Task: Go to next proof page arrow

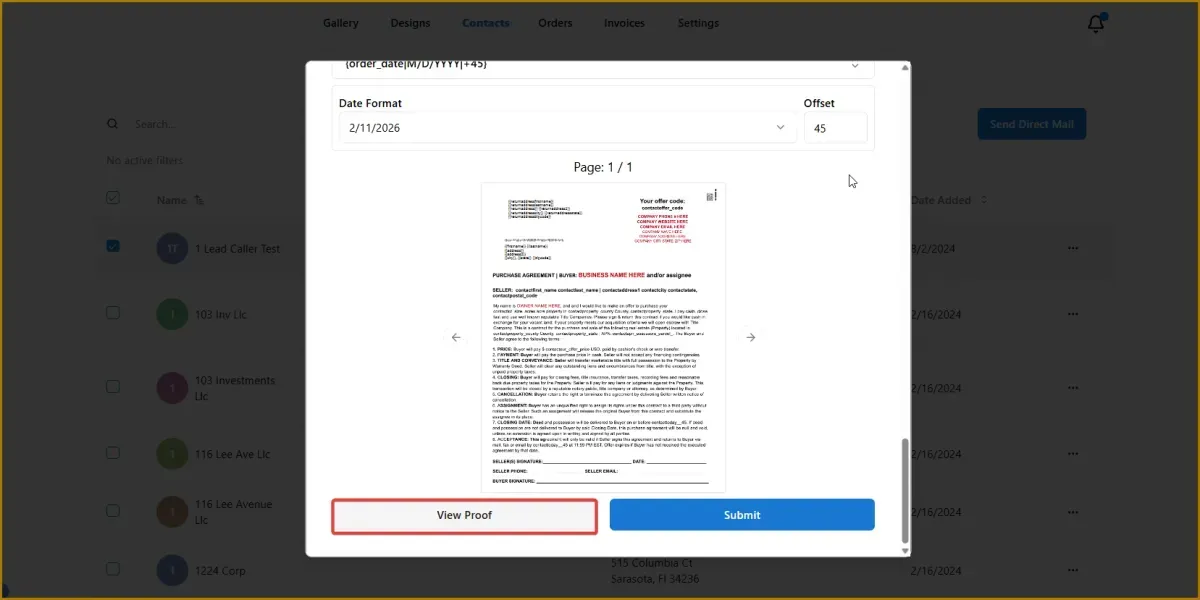Action: coord(750,337)
